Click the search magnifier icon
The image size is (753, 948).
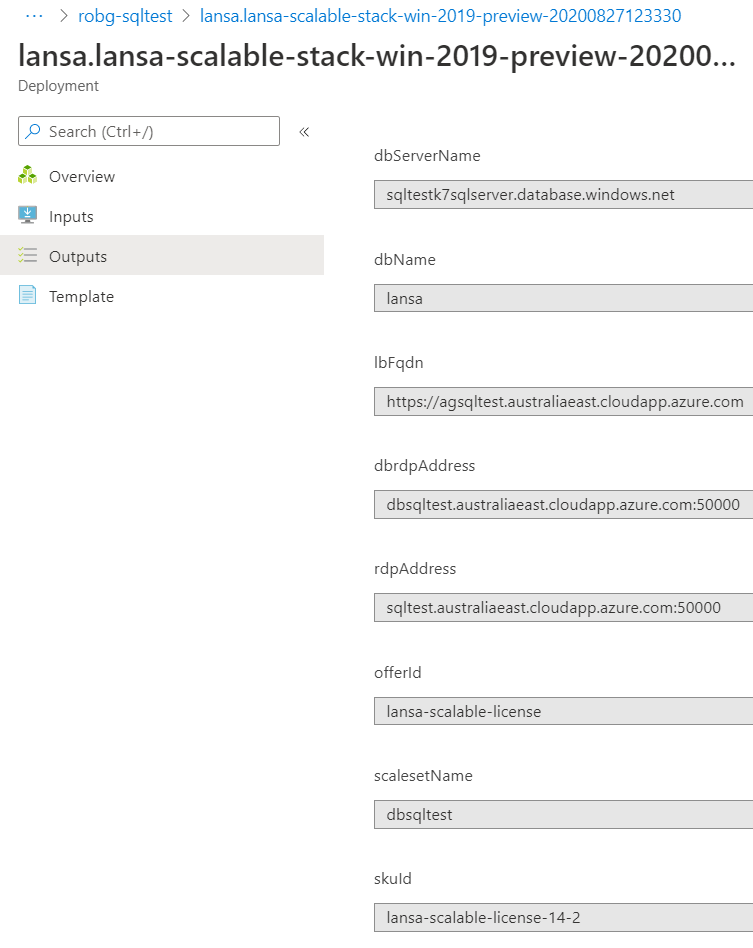tap(33, 131)
